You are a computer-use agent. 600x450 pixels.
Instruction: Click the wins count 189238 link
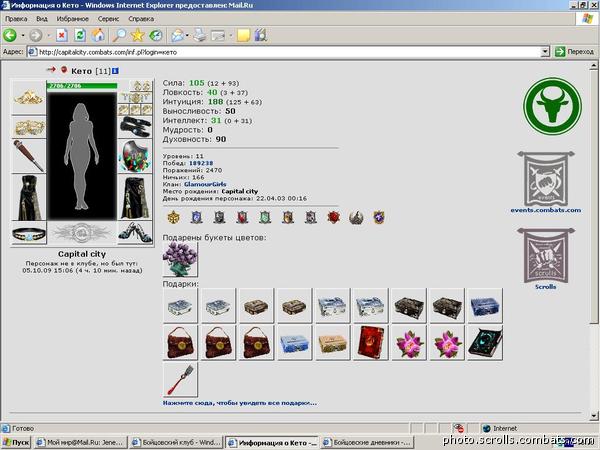[x=201, y=163]
